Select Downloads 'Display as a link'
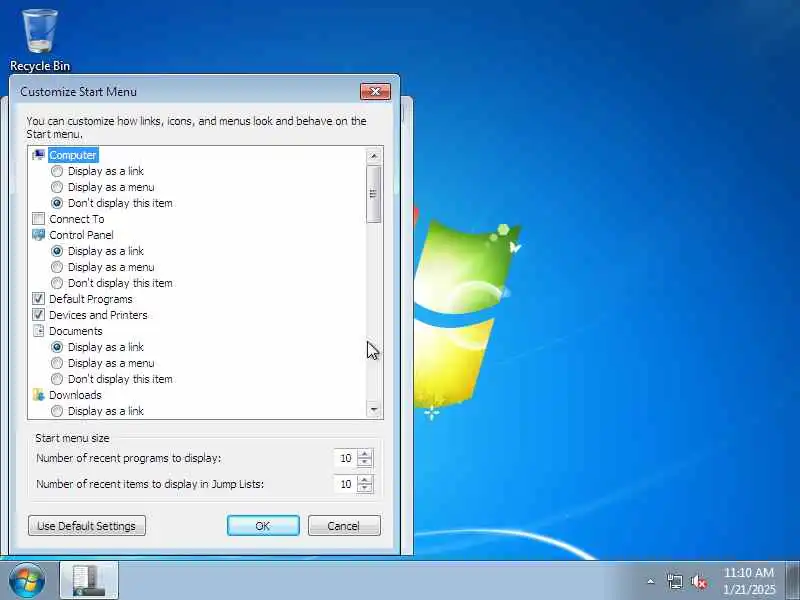Viewport: 800px width, 600px height. click(57, 411)
